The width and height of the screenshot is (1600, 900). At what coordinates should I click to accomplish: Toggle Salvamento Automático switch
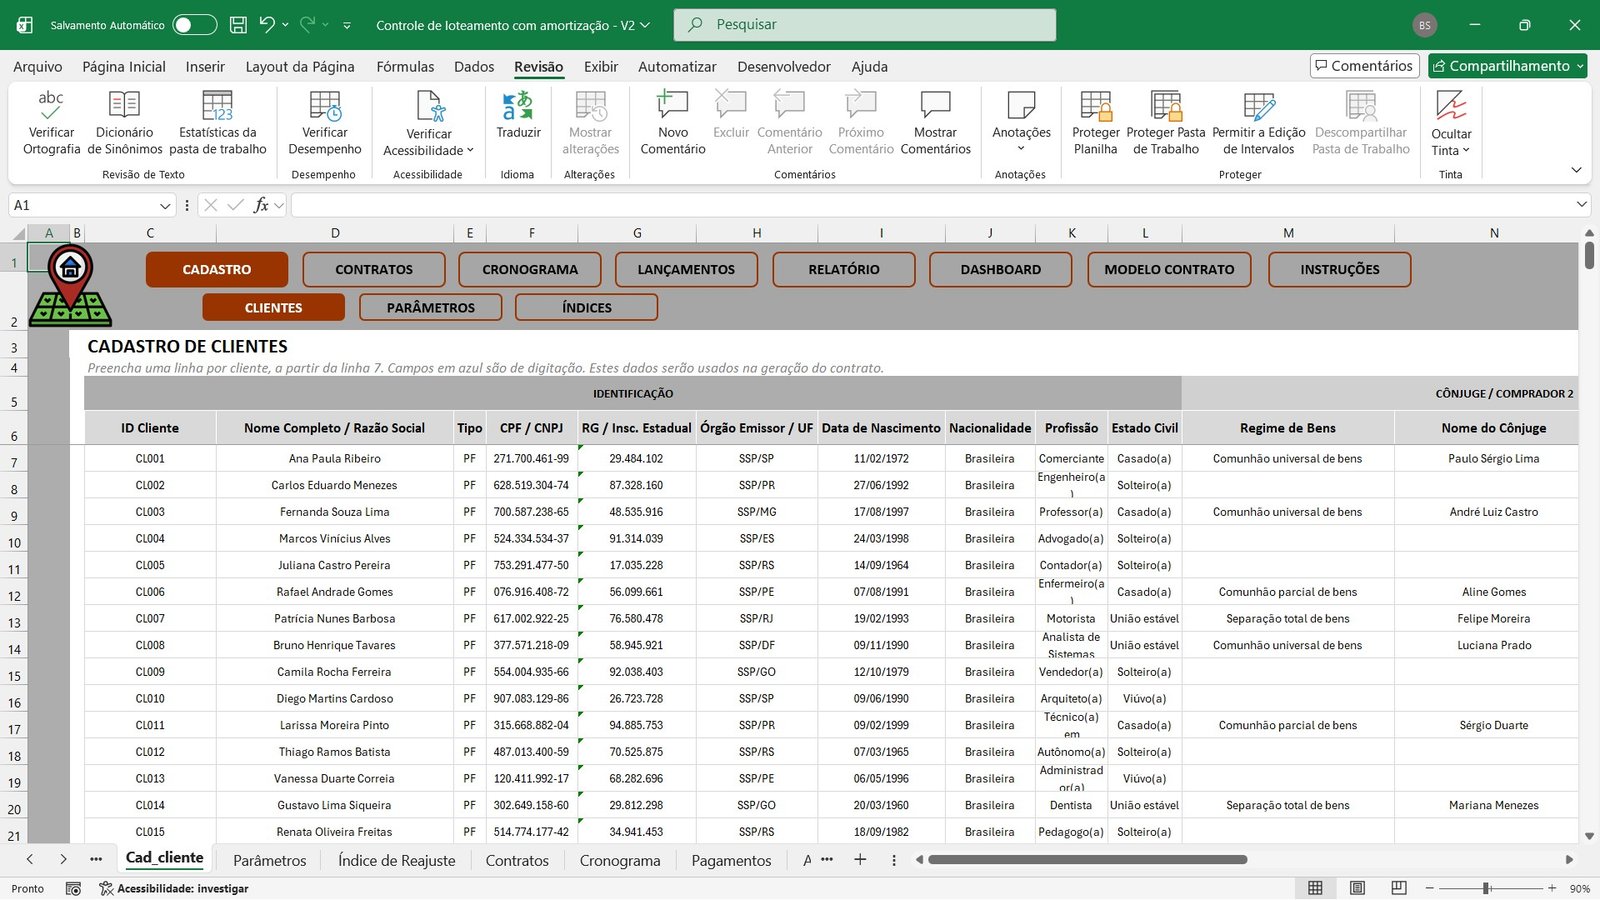pos(194,25)
